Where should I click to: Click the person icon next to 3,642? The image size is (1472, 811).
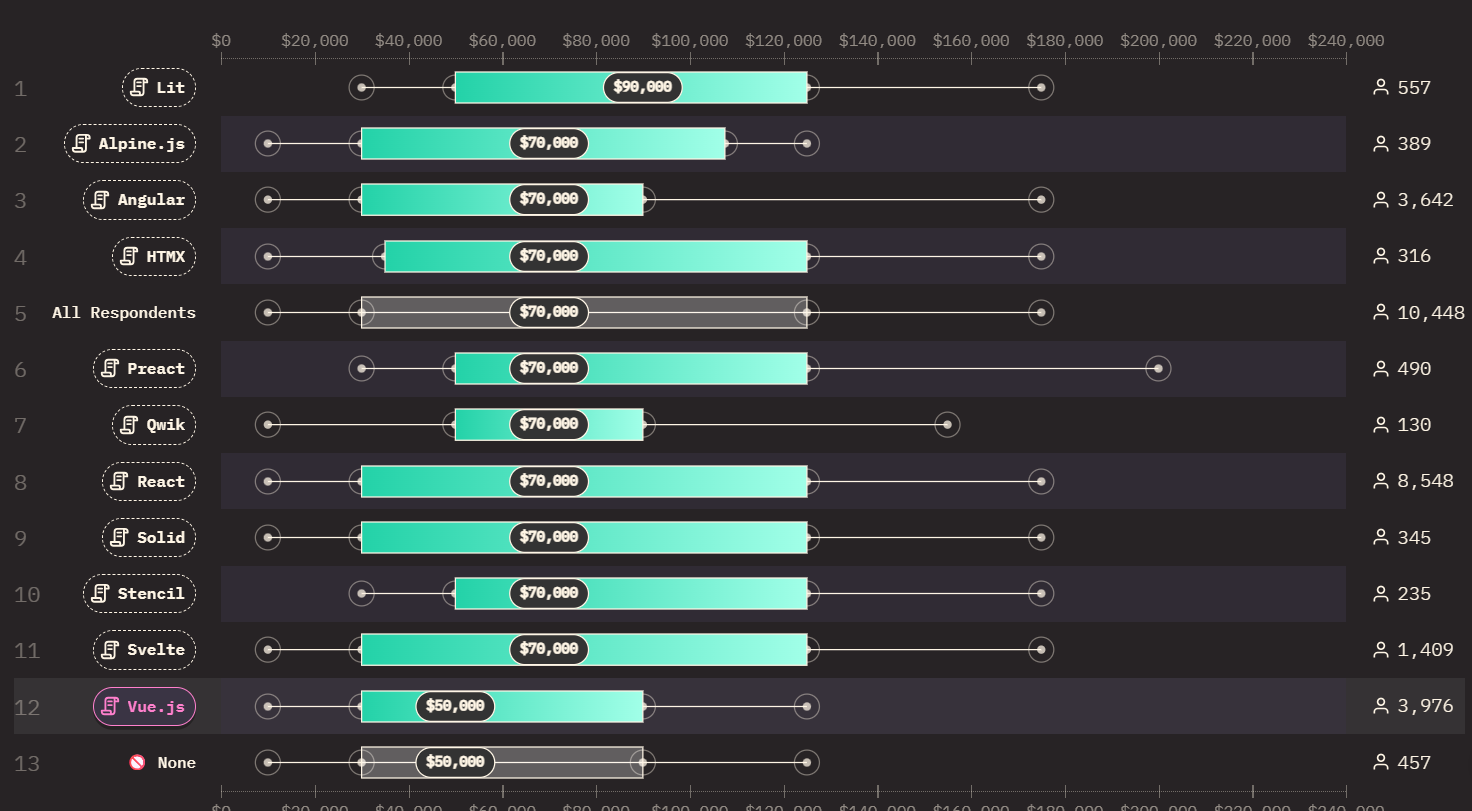(1381, 200)
